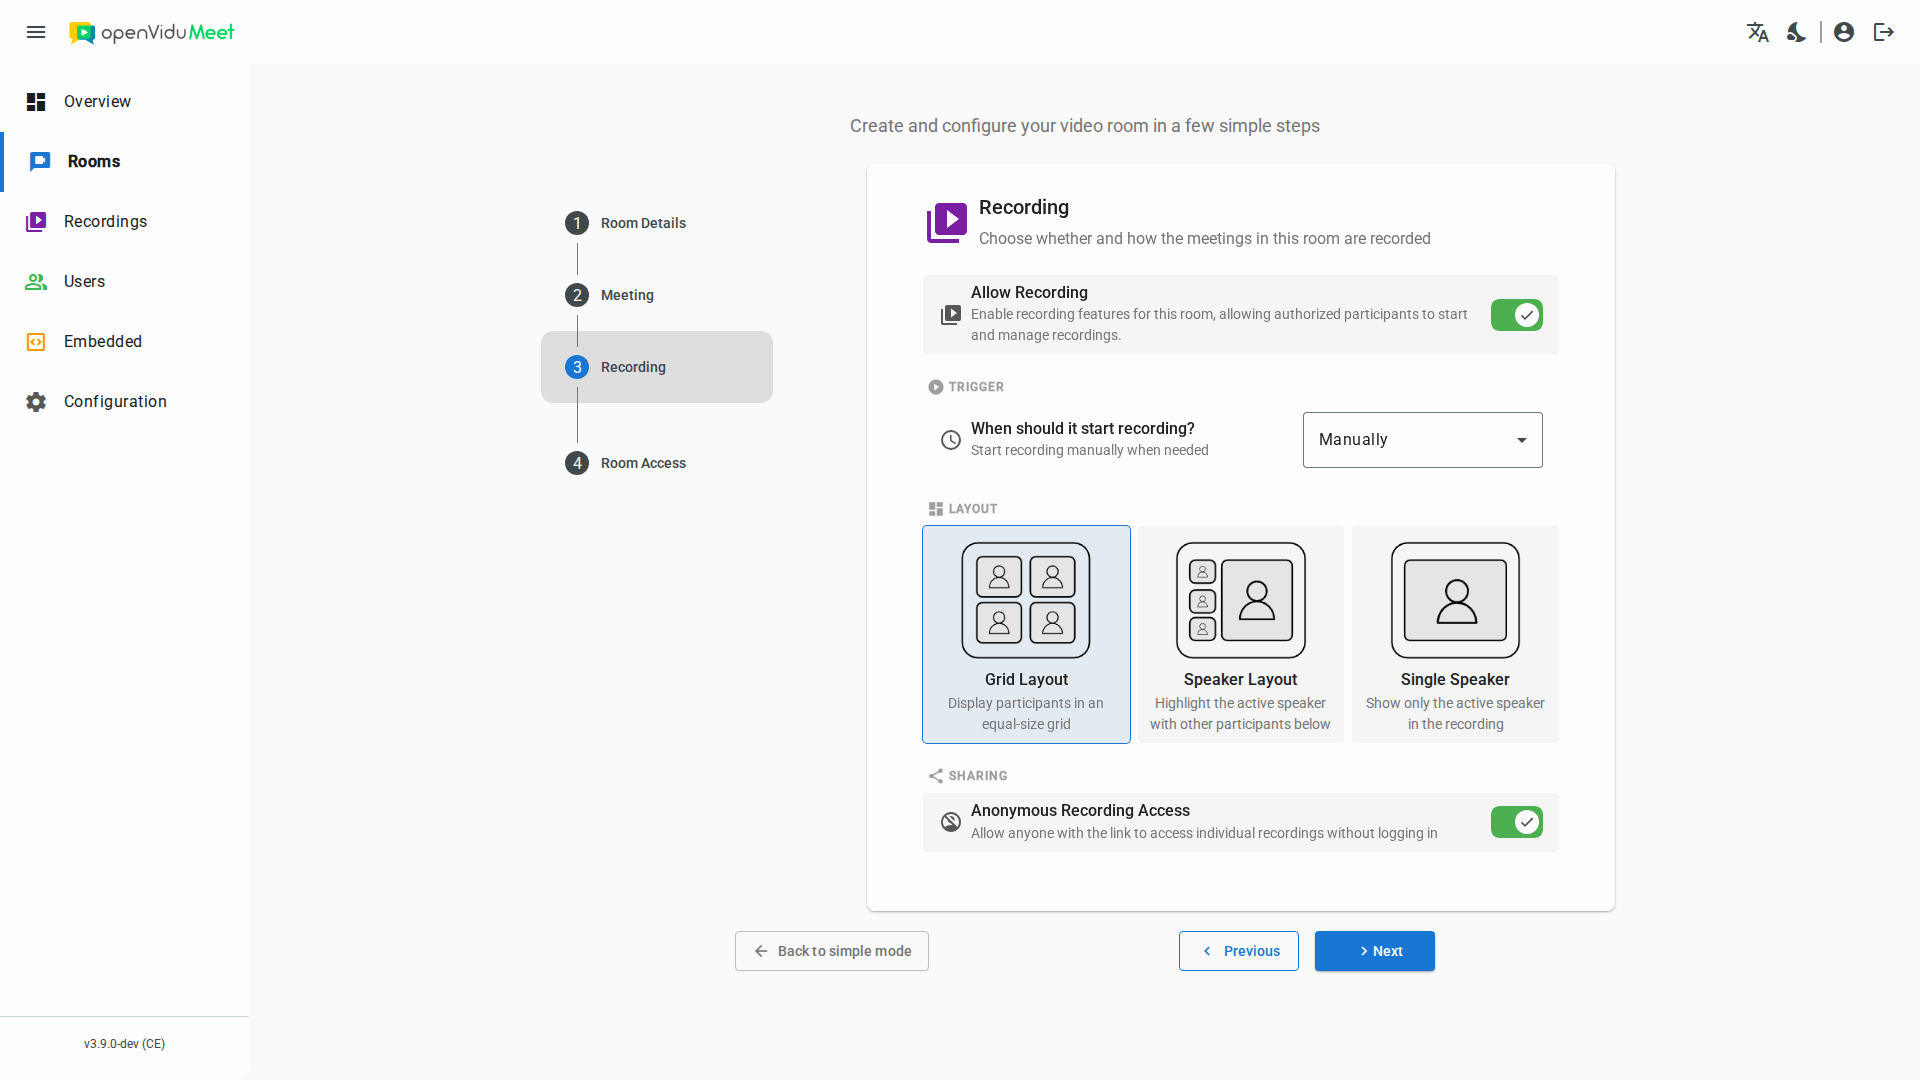Click the Previous button
The width and height of the screenshot is (1920, 1080).
[1239, 951]
